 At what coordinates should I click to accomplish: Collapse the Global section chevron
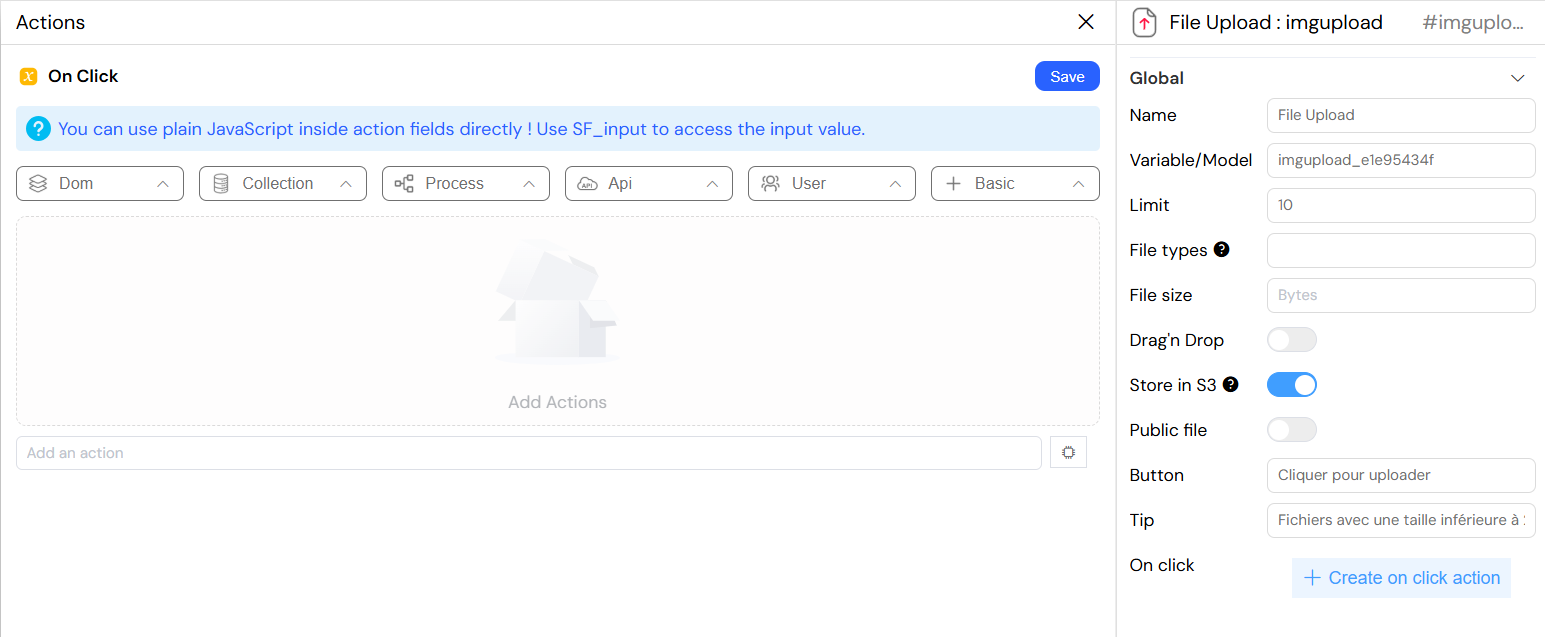point(1518,78)
